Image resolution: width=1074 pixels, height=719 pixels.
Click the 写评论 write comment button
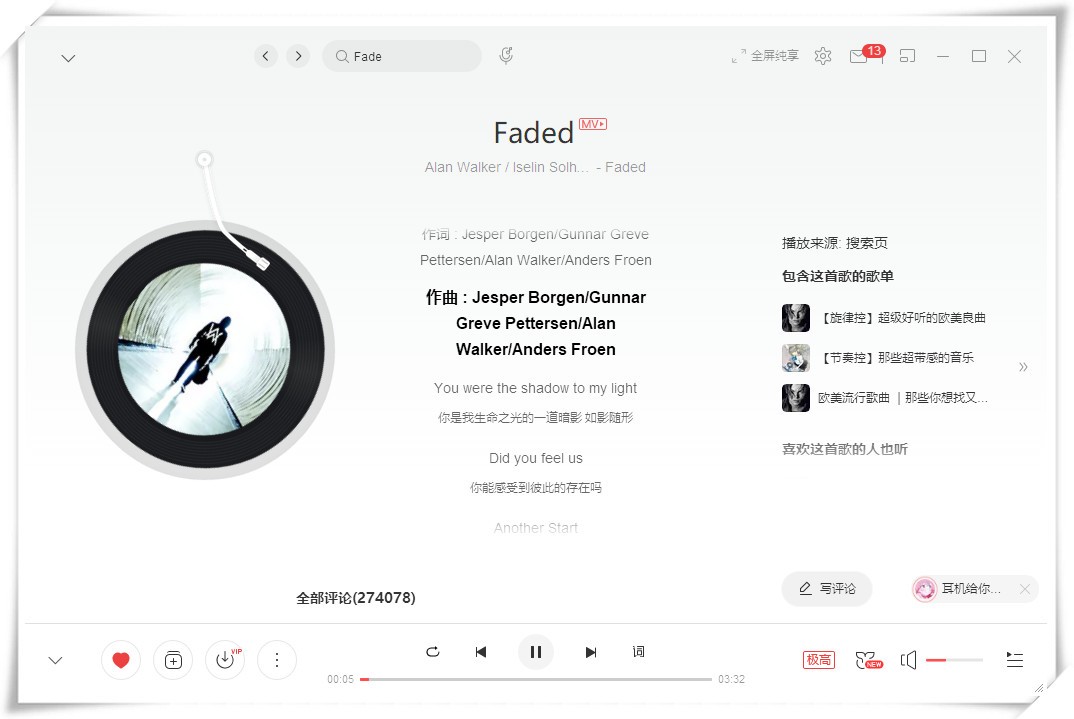pyautogui.click(x=827, y=589)
